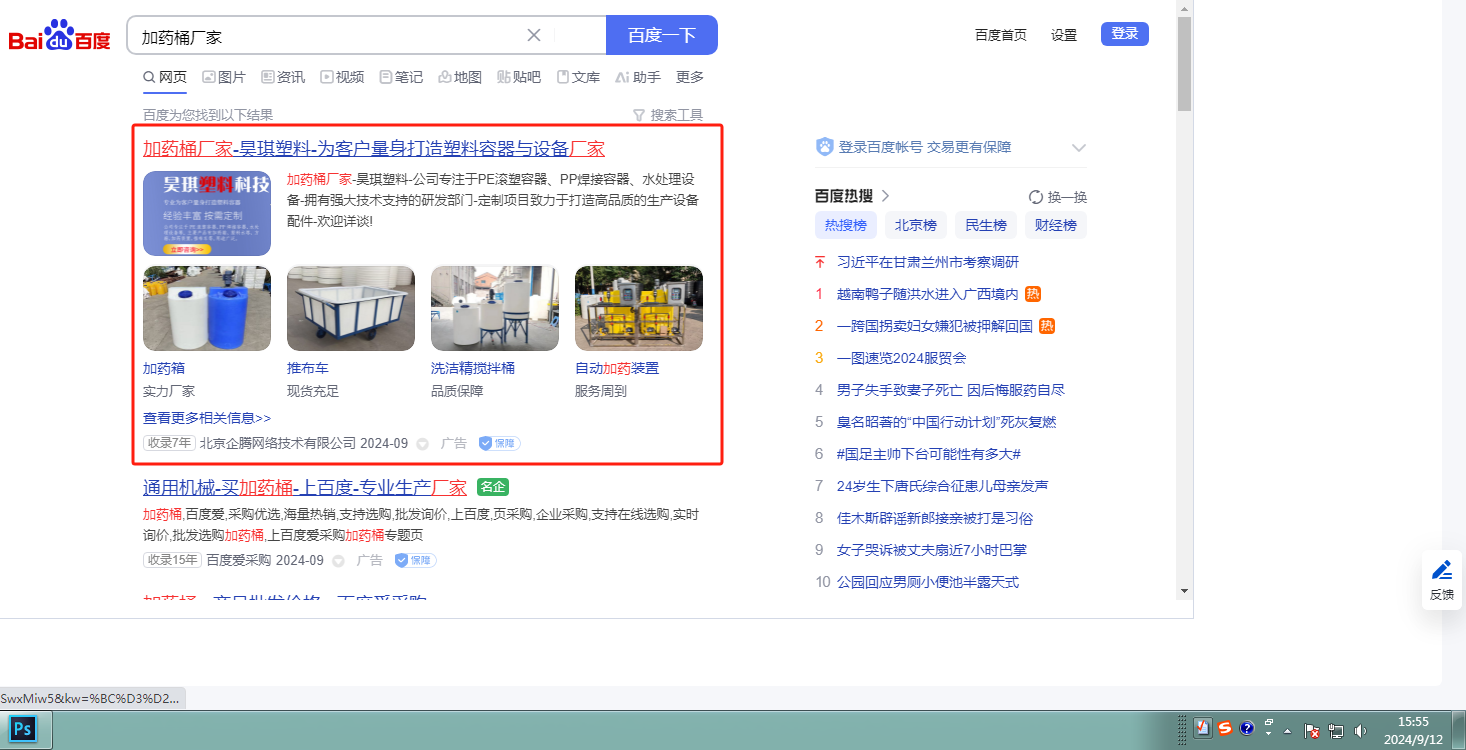The image size is (1466, 750).
Task: Click the page vertical scrollbar down arrow
Action: 1185,590
